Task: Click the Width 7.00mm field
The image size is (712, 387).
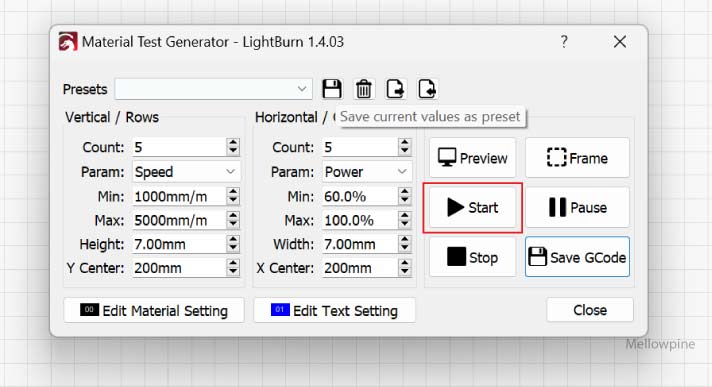Action: (x=360, y=244)
